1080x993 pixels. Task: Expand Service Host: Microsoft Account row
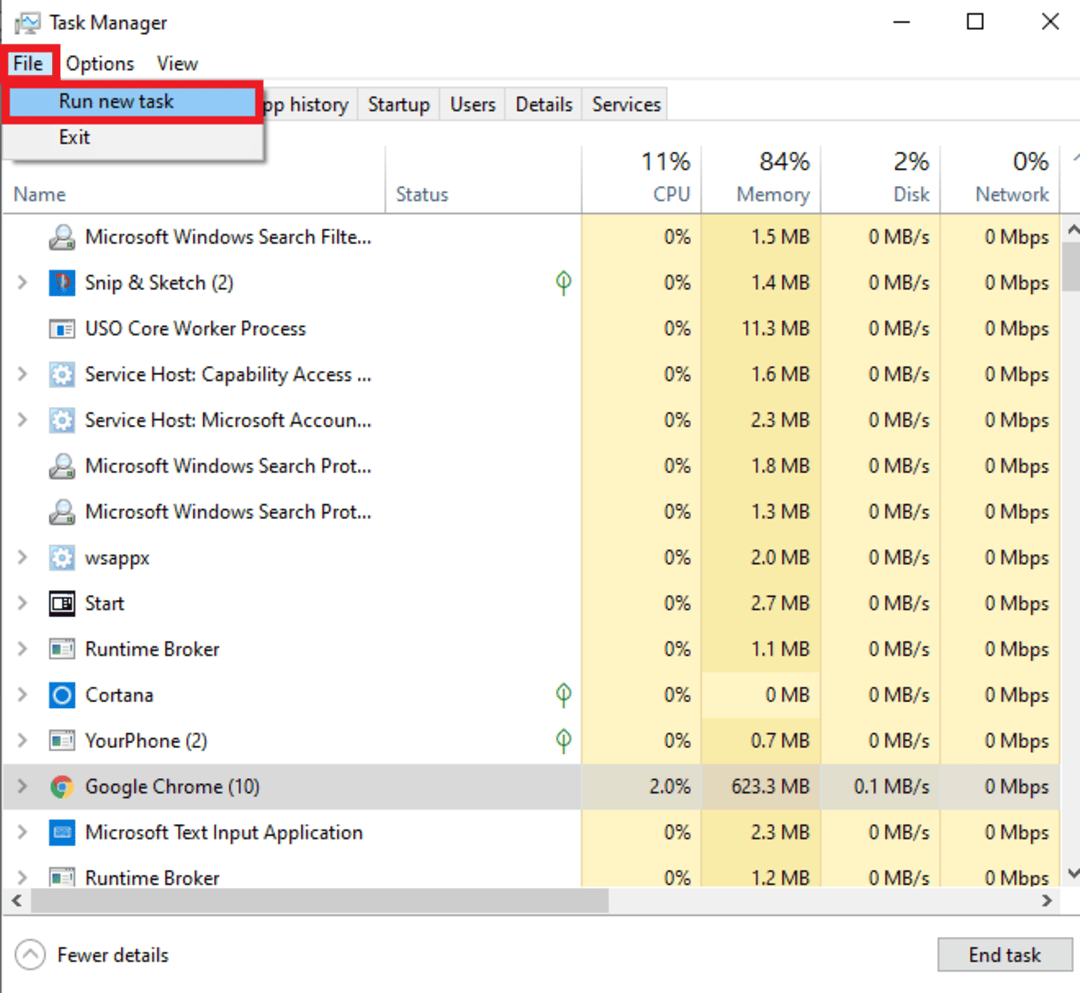(22, 420)
